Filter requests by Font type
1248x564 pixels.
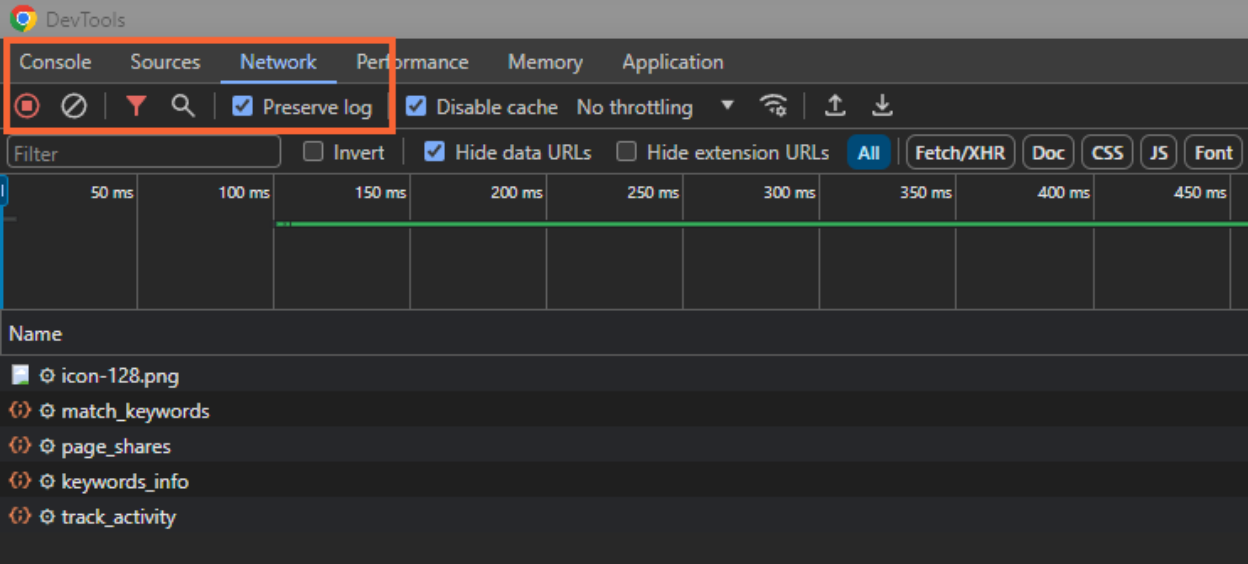coord(1213,153)
